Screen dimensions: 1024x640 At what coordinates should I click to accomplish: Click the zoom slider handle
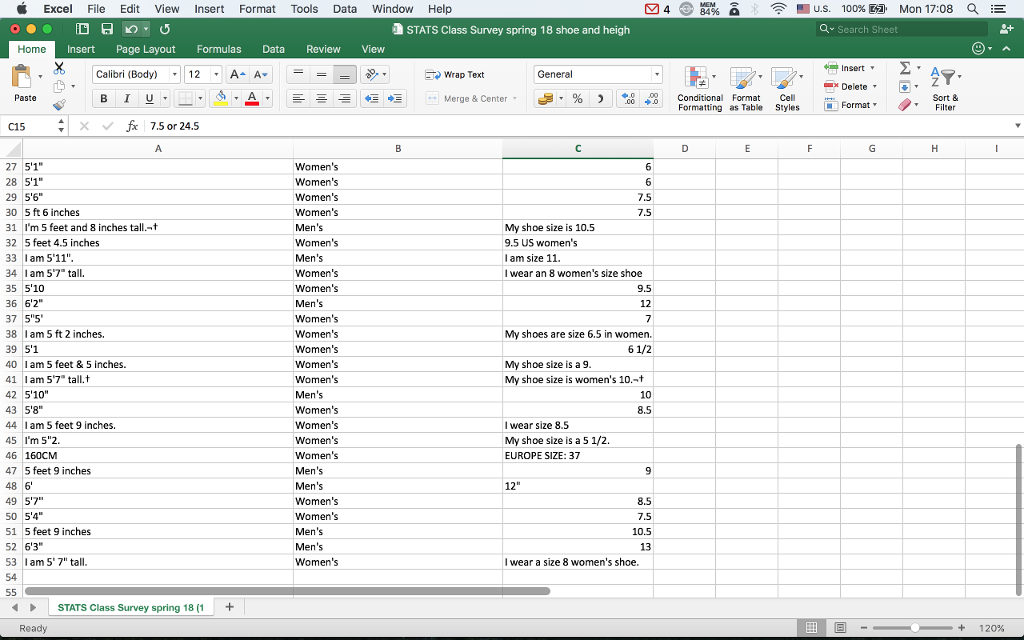pos(915,628)
